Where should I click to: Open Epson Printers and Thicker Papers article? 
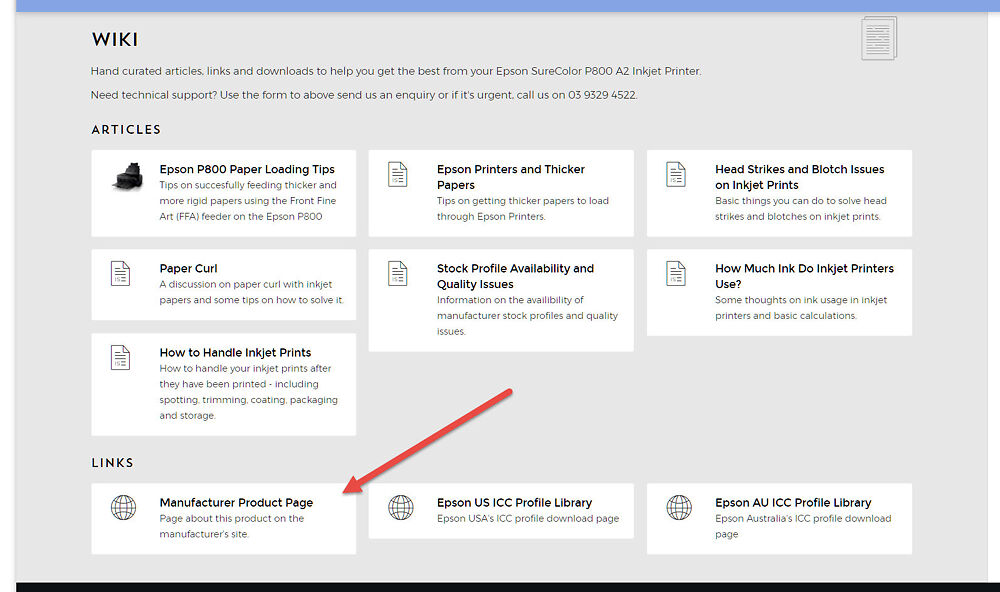pyautogui.click(x=511, y=177)
